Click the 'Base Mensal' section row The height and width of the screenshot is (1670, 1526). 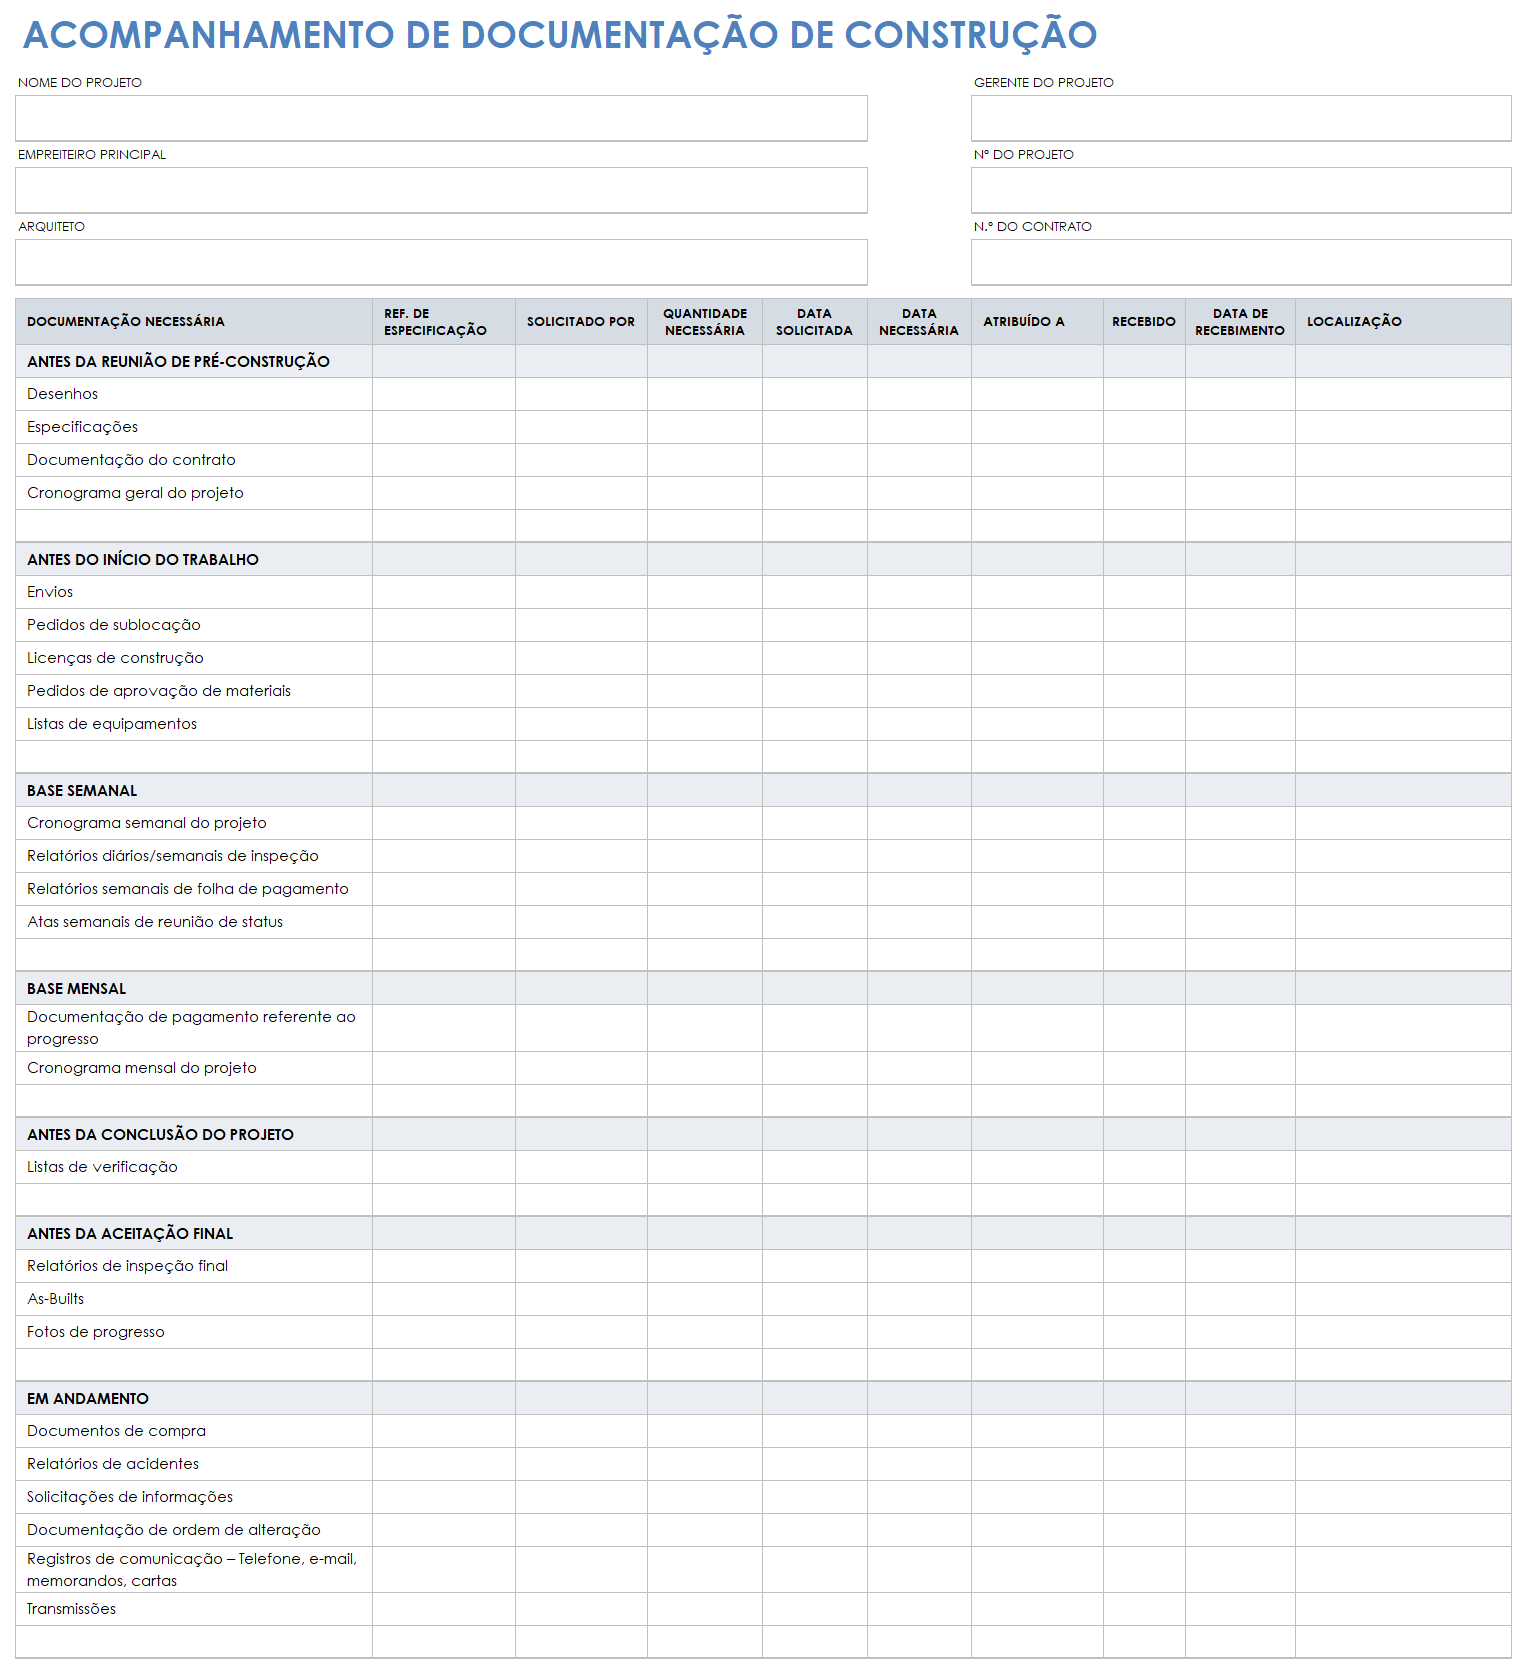click(763, 989)
